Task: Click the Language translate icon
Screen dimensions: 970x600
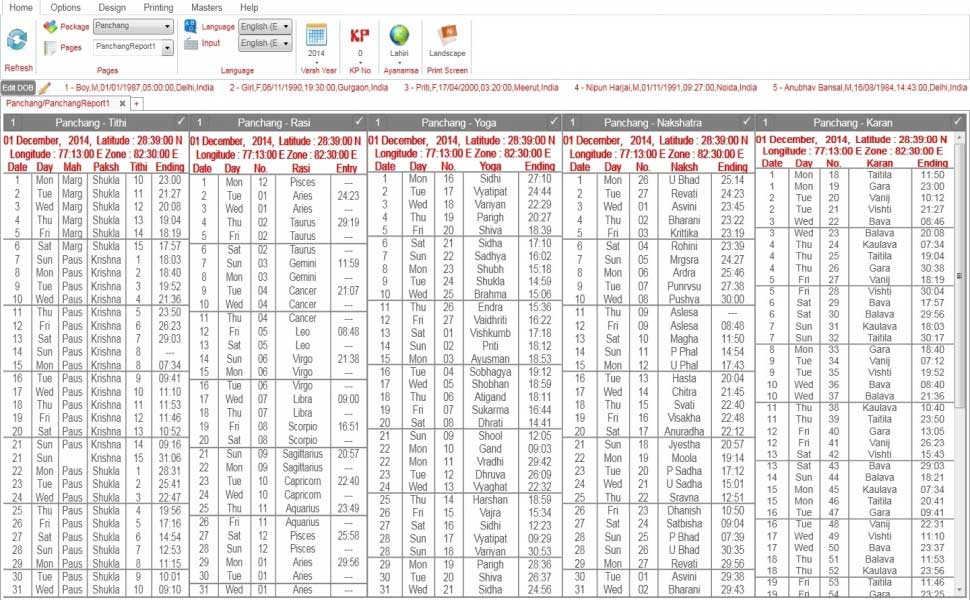Action: point(191,26)
